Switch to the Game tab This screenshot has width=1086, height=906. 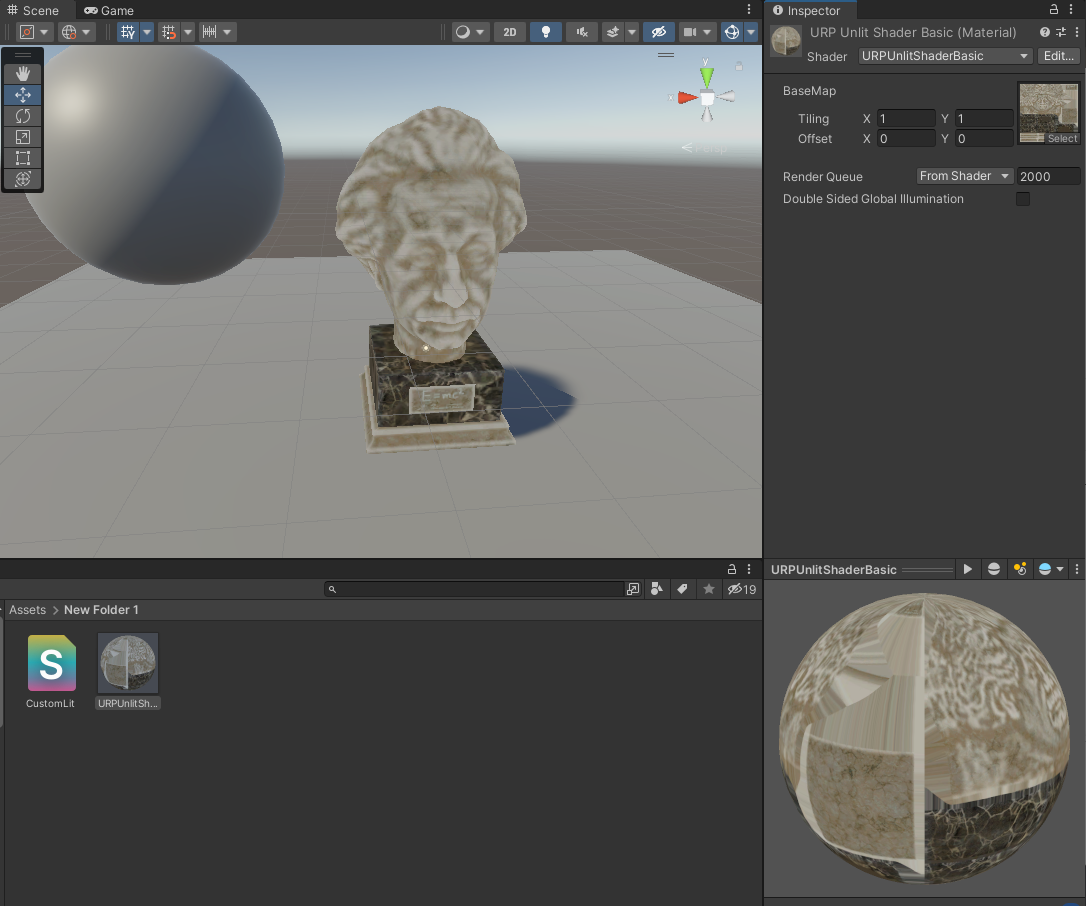tap(109, 10)
